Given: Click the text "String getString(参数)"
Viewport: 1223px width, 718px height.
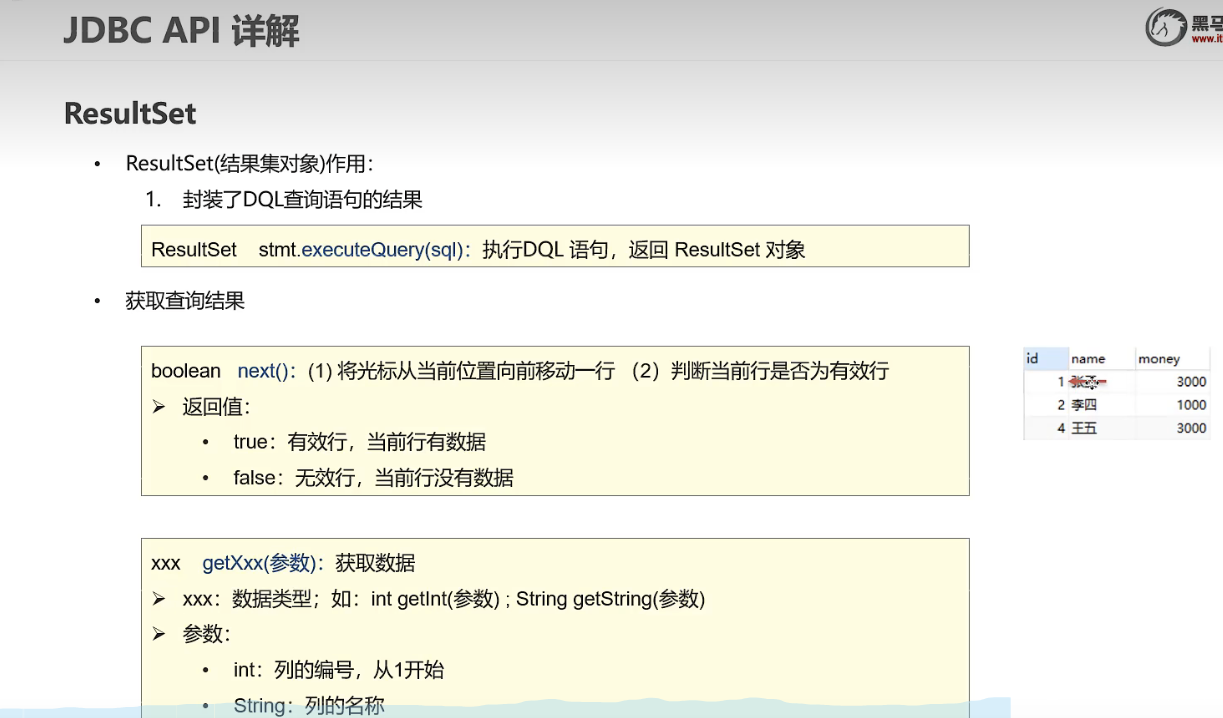Looking at the screenshot, I should coord(611,599).
